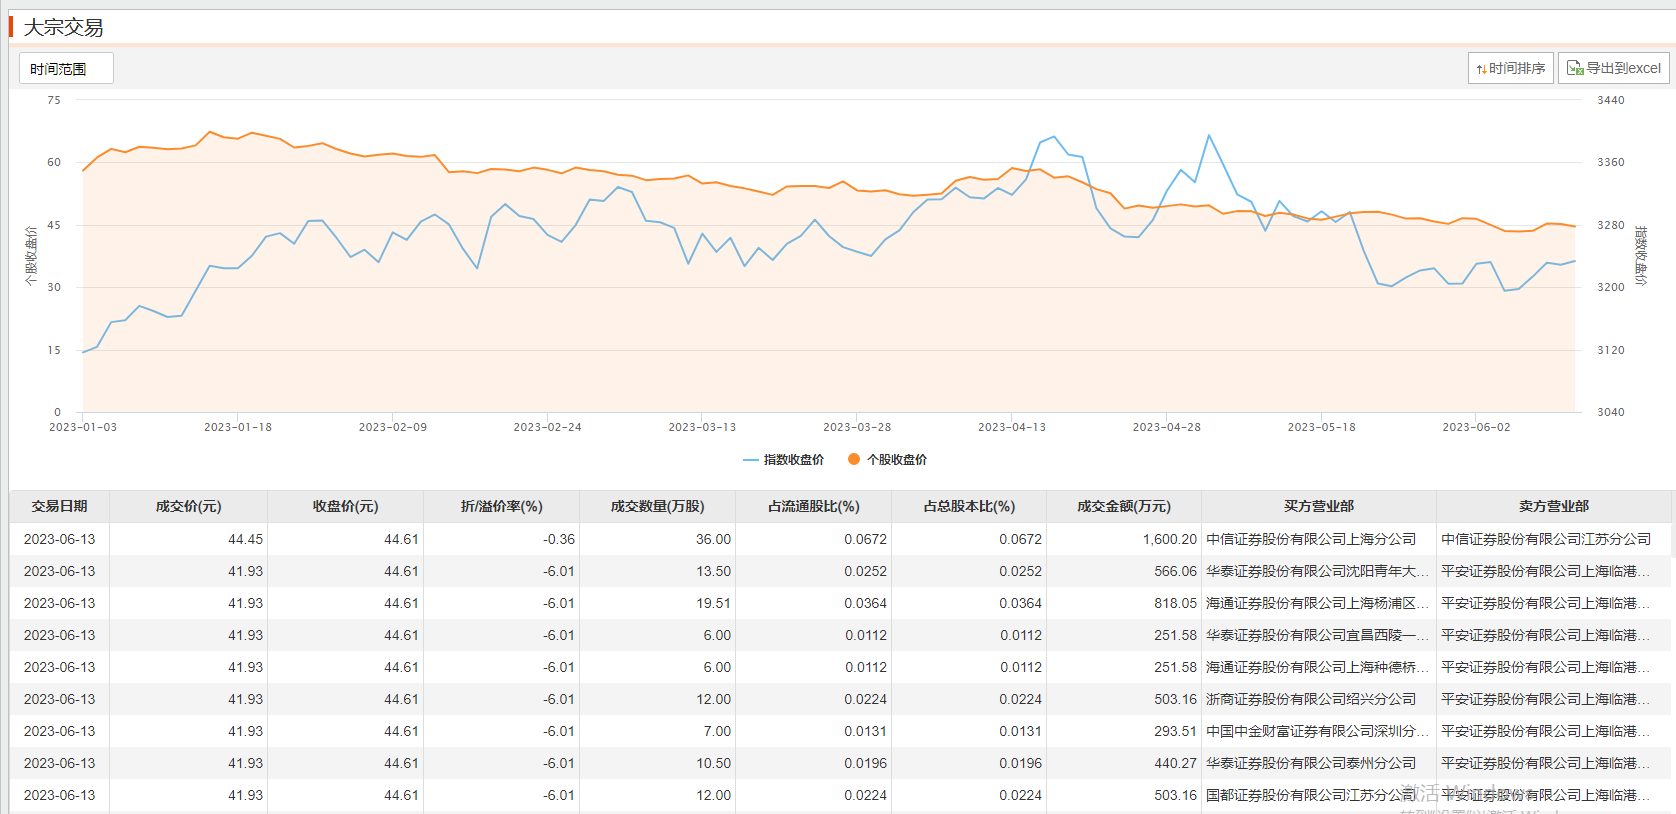Viewport: 1676px width, 814px height.
Task: Sort by the 交易日期 column header
Action: point(59,506)
